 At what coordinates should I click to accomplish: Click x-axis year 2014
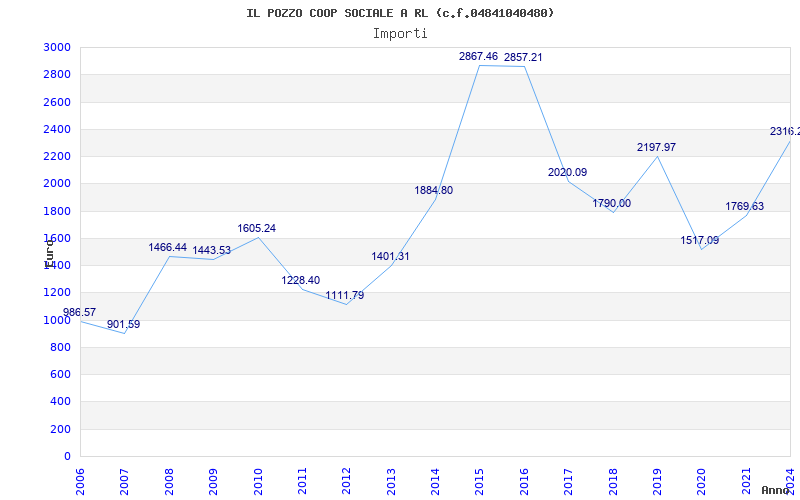[x=435, y=482]
